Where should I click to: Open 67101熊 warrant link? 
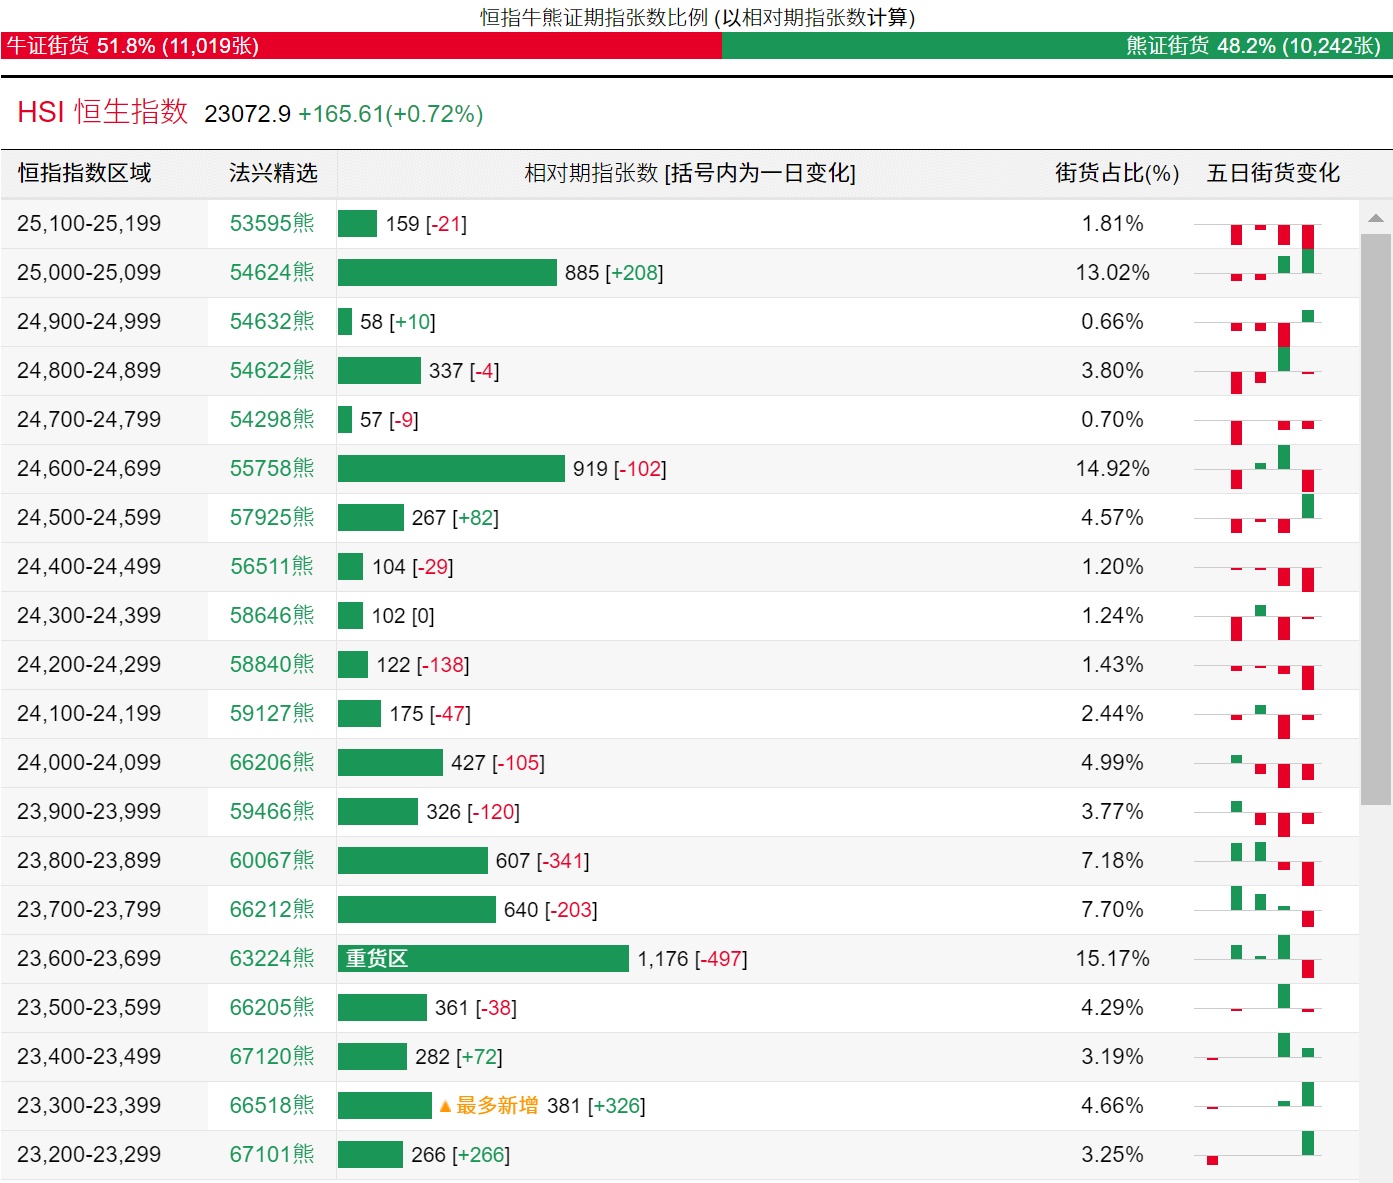(272, 1154)
